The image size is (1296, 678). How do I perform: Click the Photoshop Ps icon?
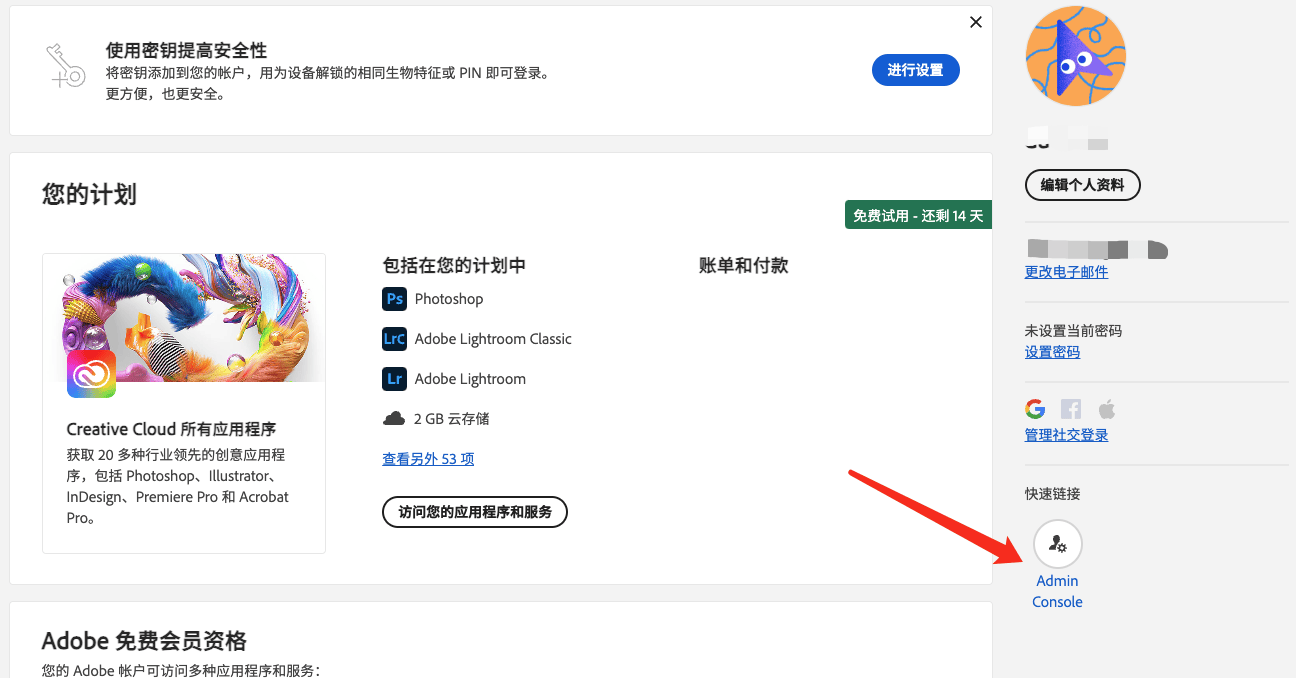click(395, 298)
